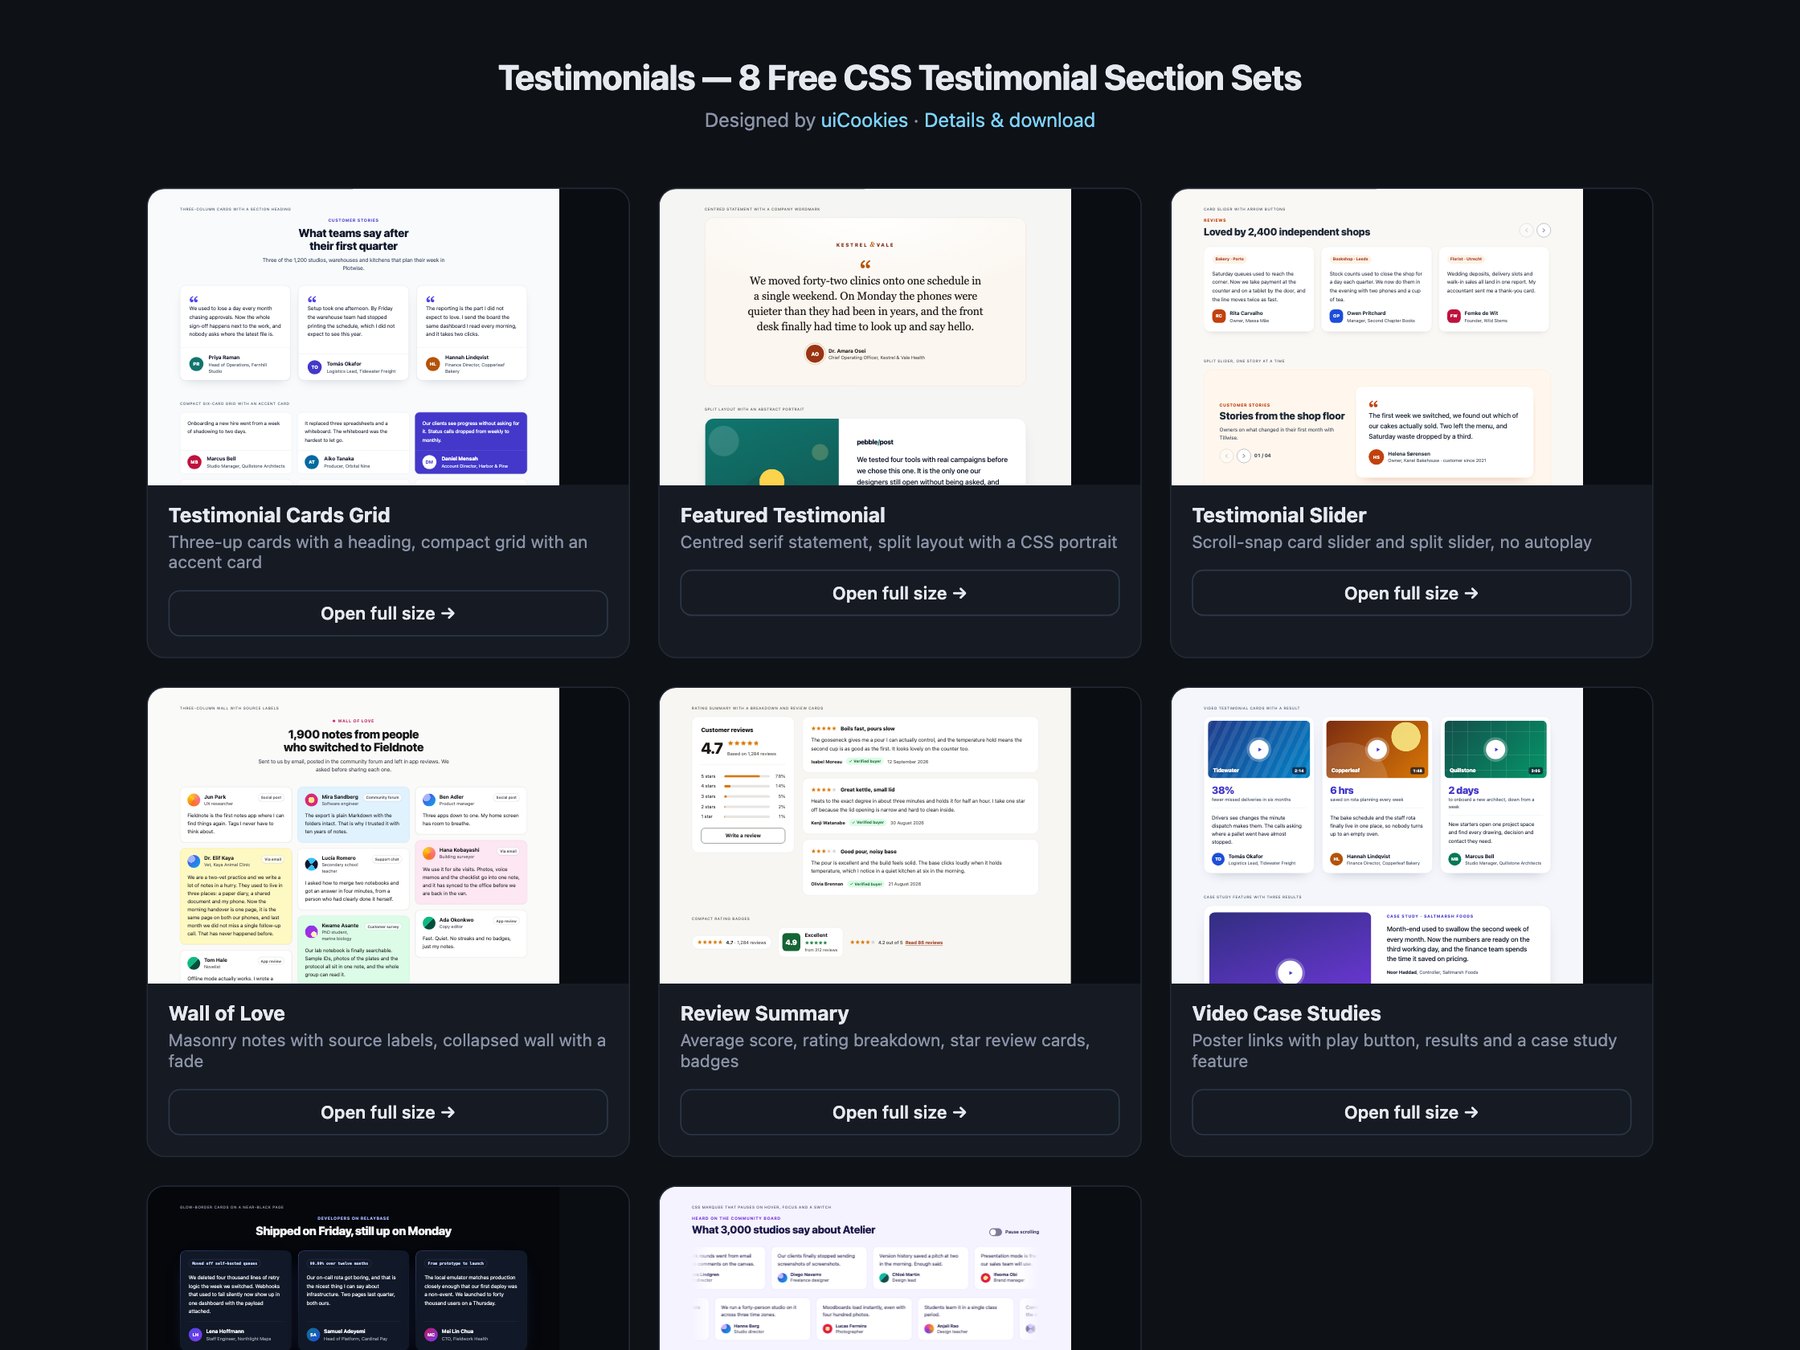Open Video Case Studies at full size

1411,1112
